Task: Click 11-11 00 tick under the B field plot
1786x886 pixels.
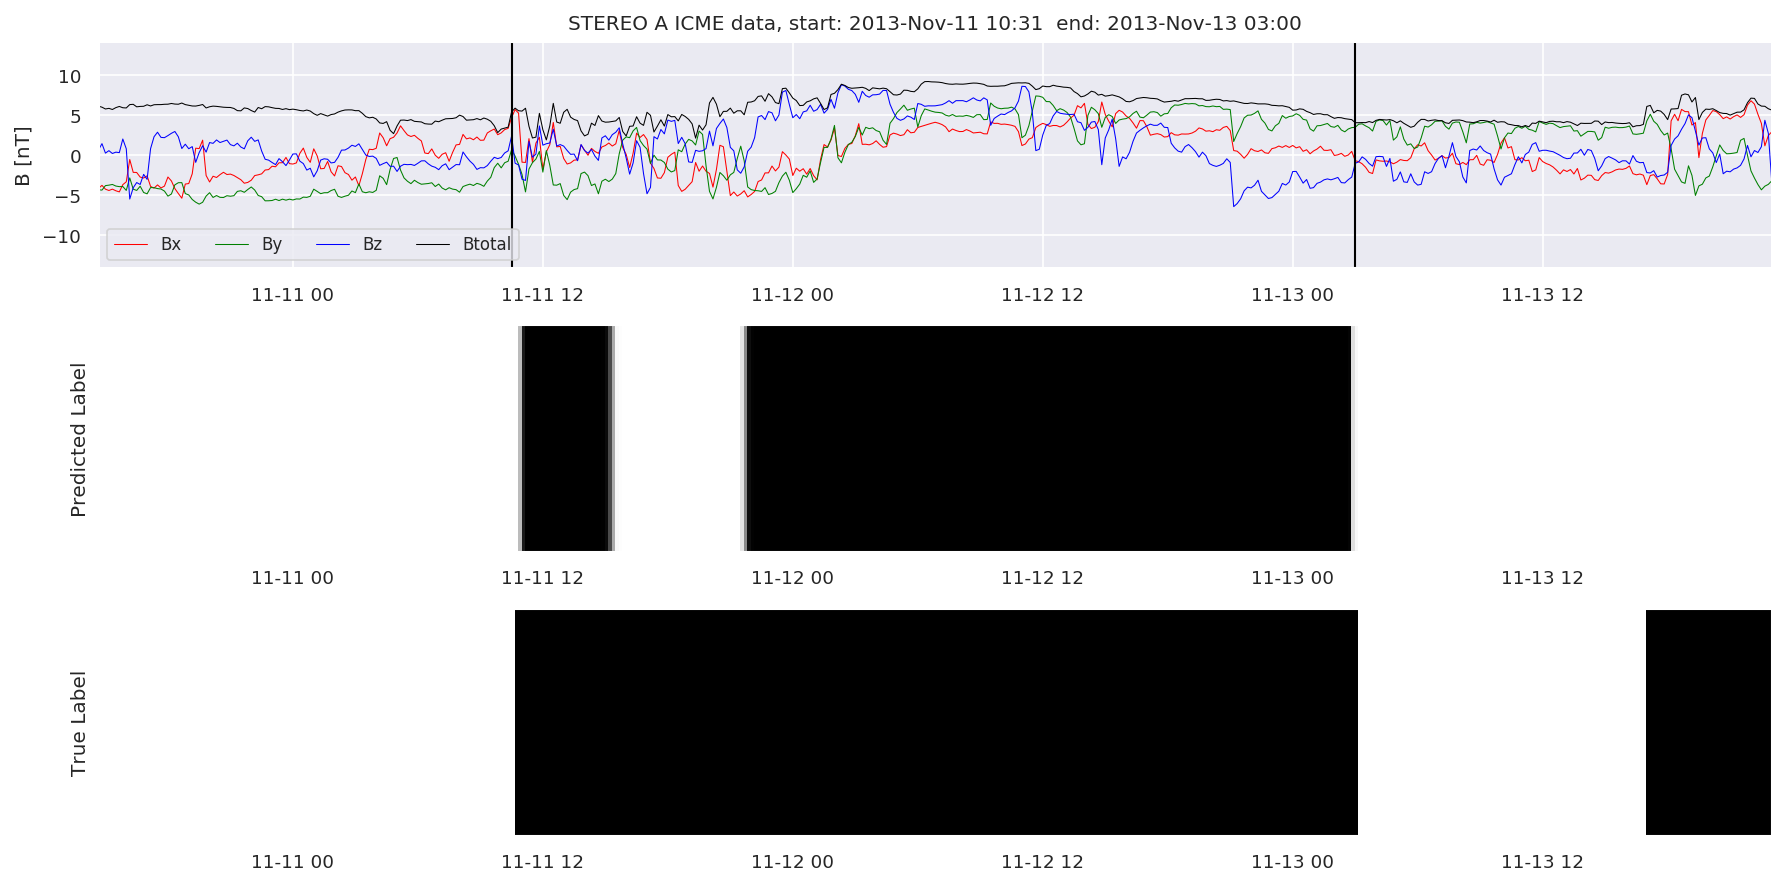Action: [292, 295]
